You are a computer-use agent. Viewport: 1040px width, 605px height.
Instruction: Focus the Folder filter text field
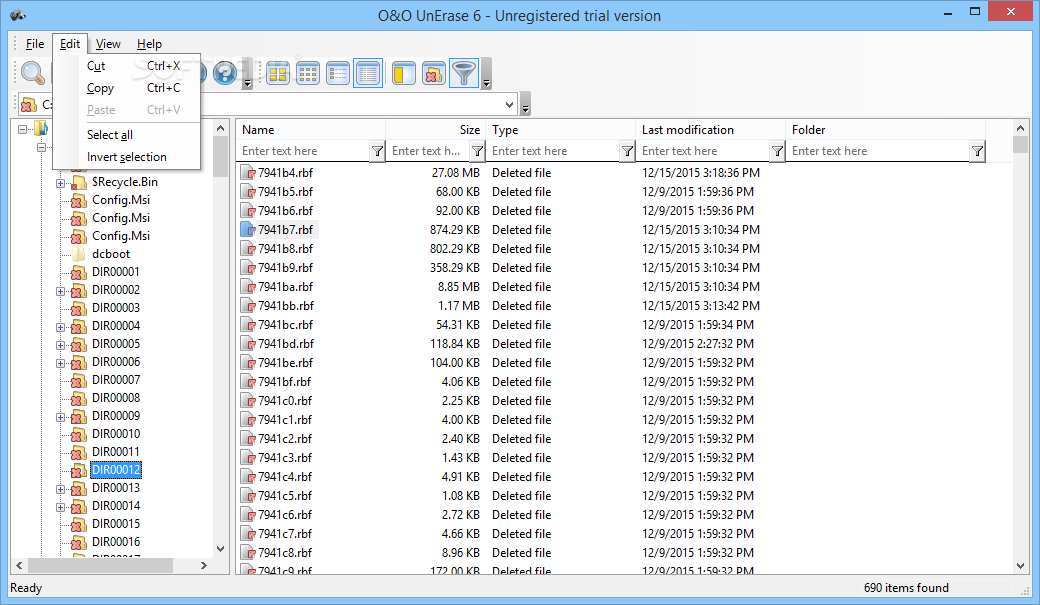878,151
